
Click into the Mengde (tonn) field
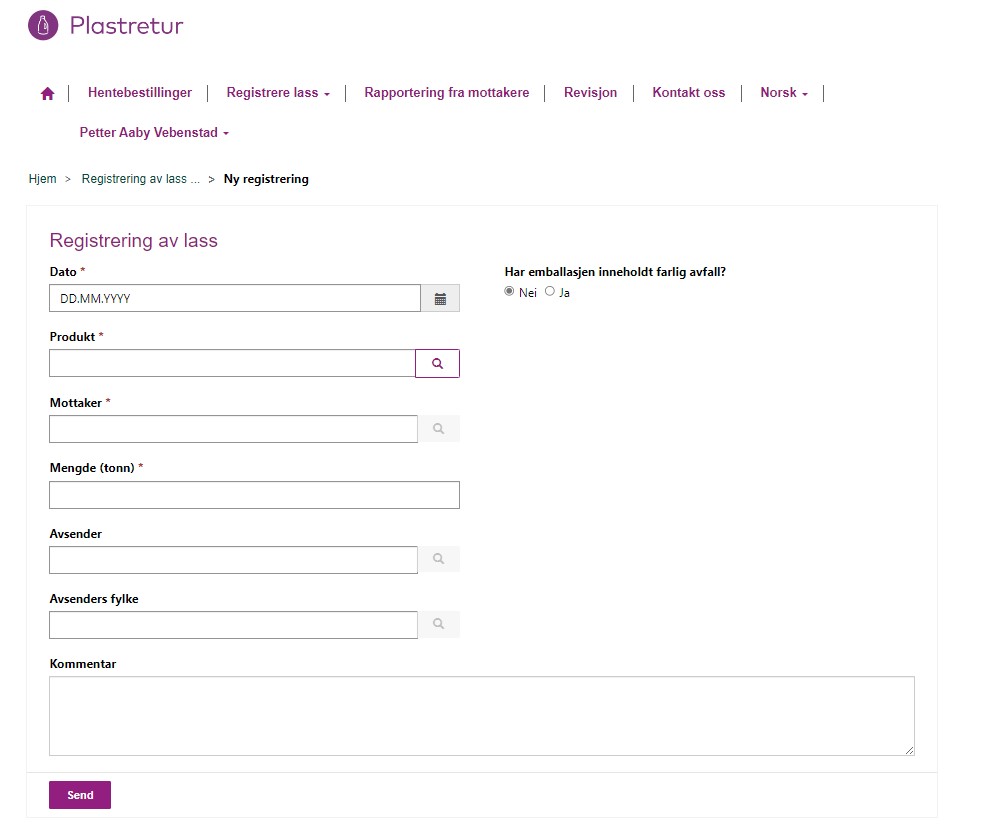coord(254,495)
